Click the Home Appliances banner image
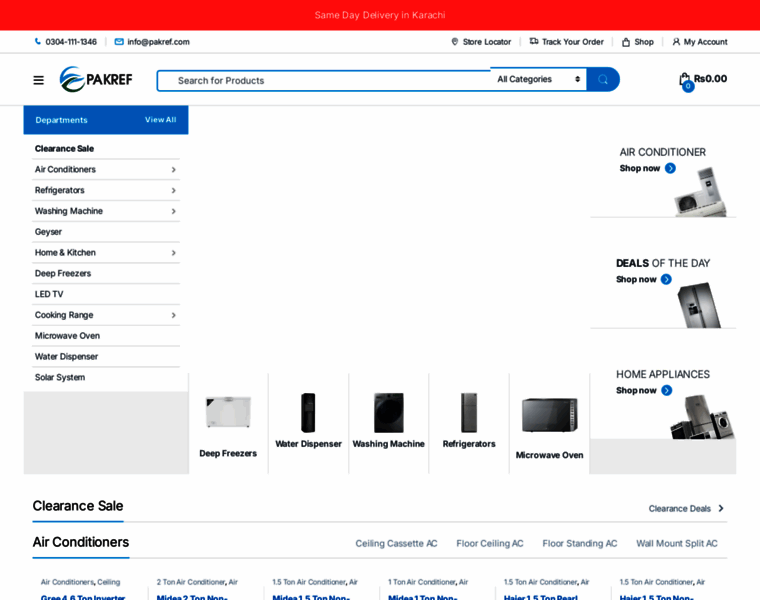The image size is (760, 600). (x=702, y=417)
